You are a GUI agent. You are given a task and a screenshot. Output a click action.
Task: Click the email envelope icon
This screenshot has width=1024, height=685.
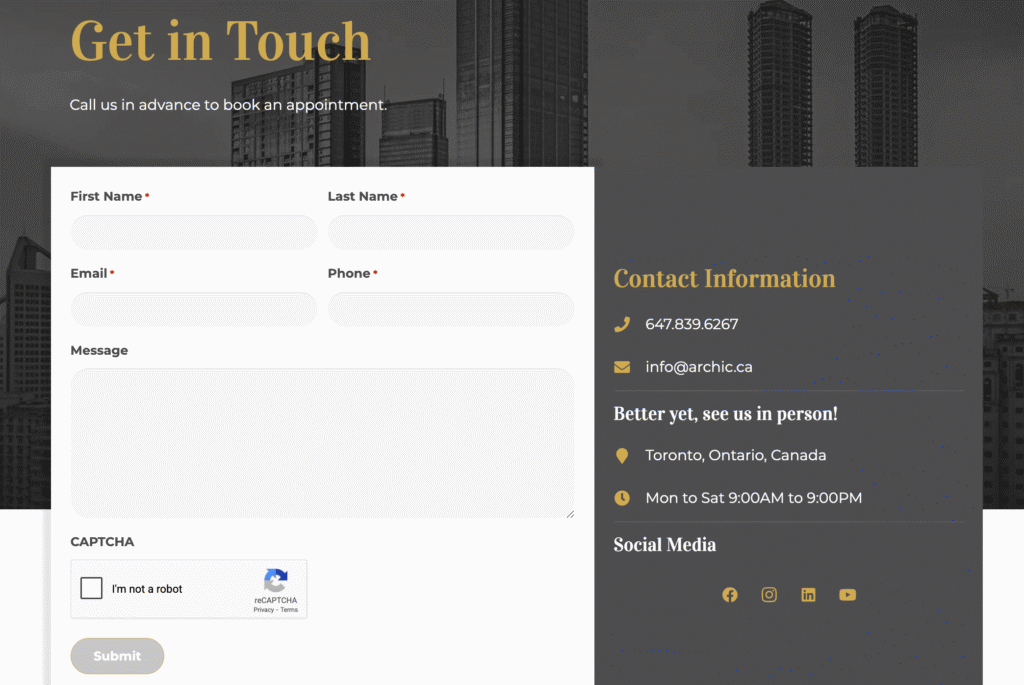(622, 368)
